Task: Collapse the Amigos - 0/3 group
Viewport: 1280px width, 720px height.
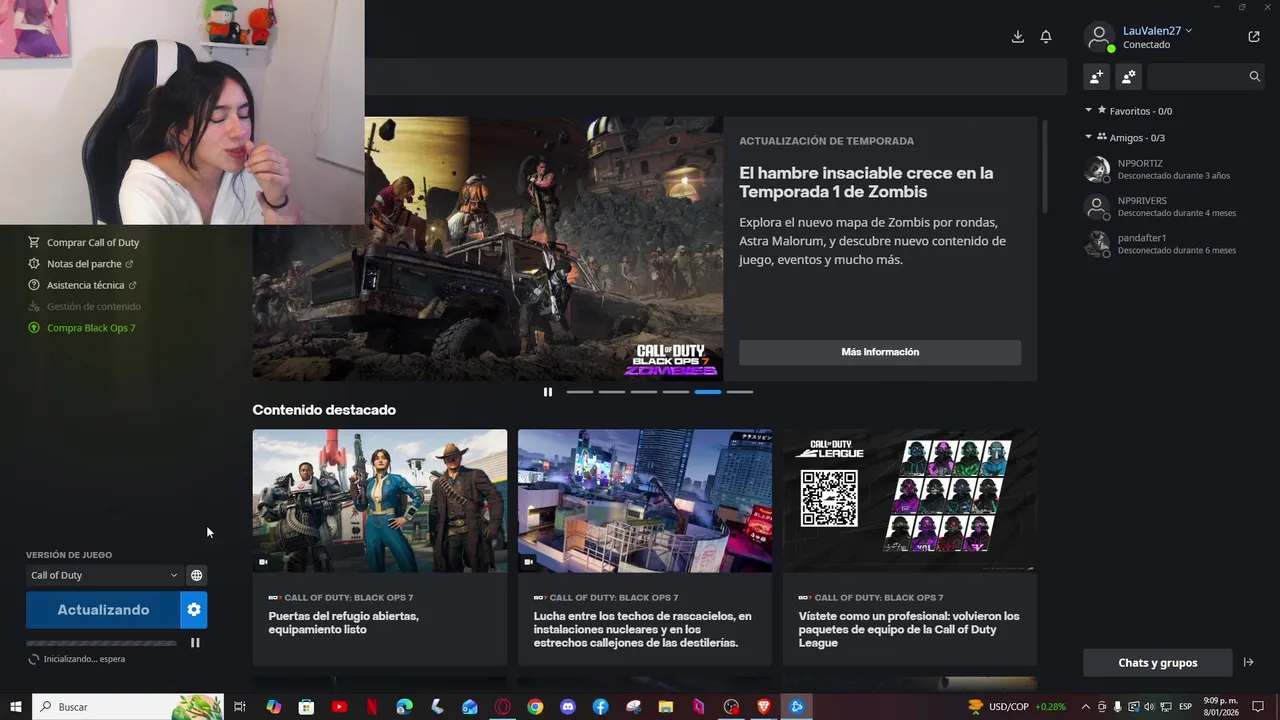Action: [x=1089, y=138]
